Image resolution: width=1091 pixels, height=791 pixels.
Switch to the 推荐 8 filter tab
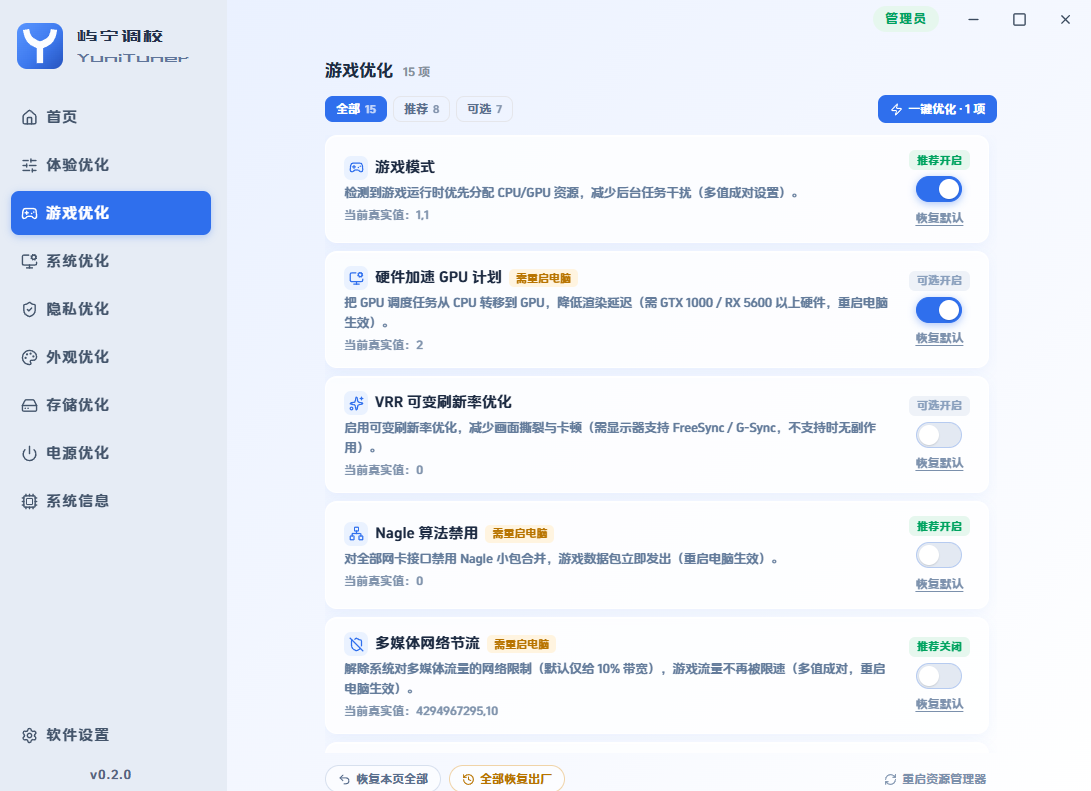[x=422, y=109]
